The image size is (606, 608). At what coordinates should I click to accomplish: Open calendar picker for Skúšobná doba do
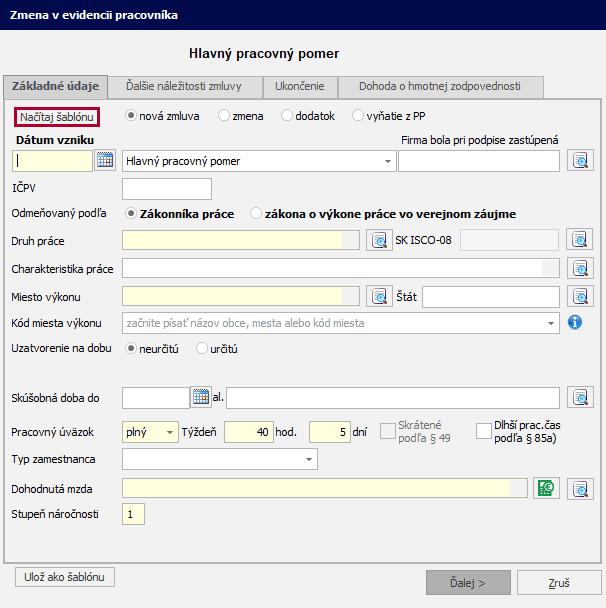[x=201, y=398]
